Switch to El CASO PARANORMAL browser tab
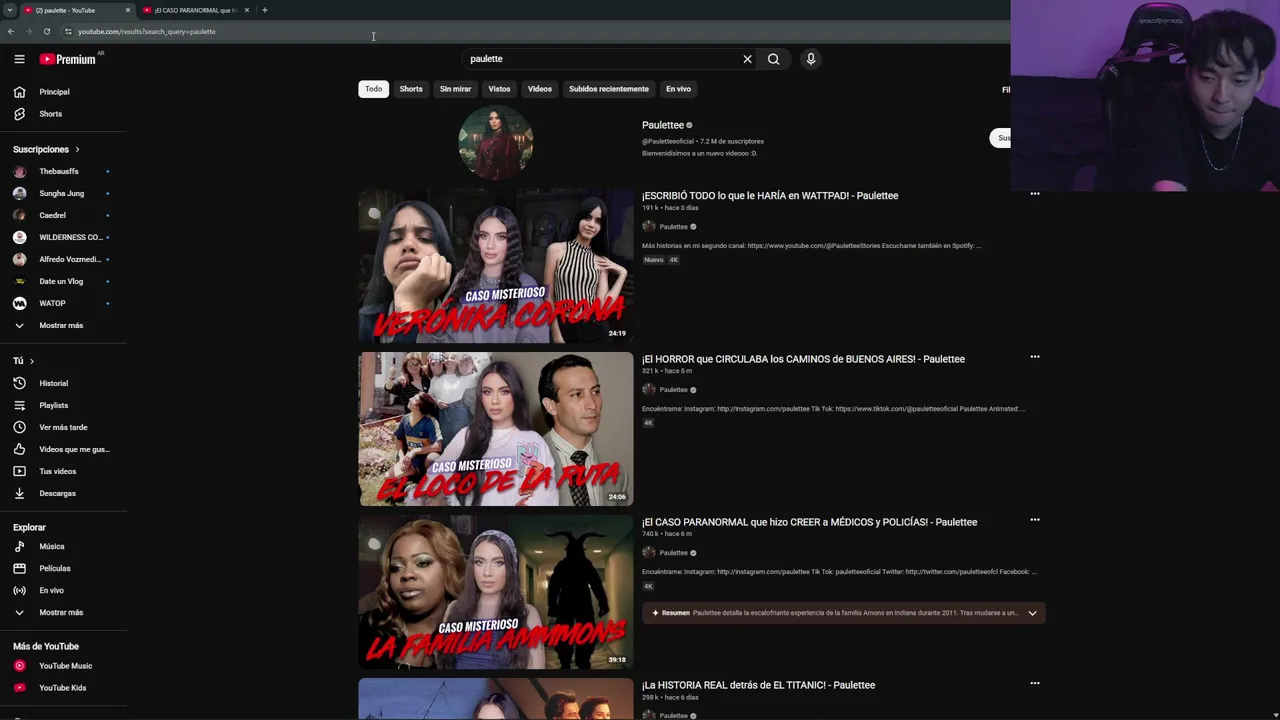 click(195, 10)
